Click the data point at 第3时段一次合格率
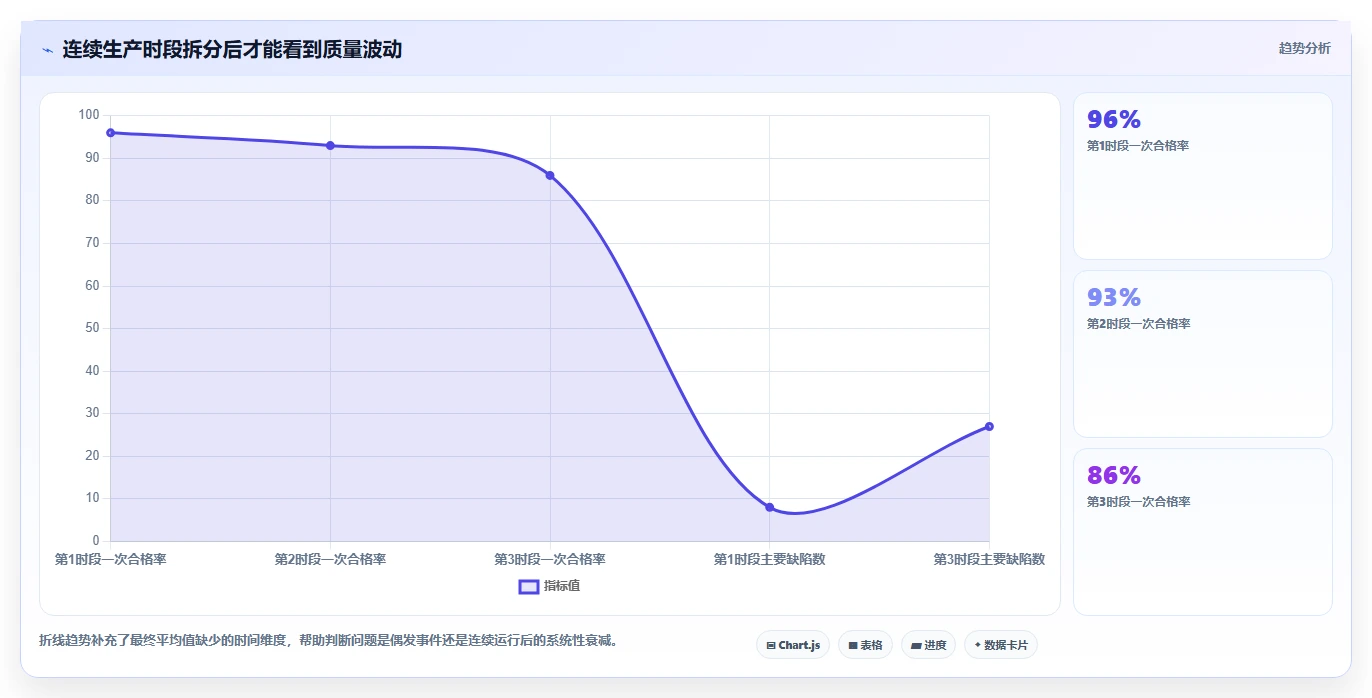The height and width of the screenshot is (698, 1372). tap(550, 175)
